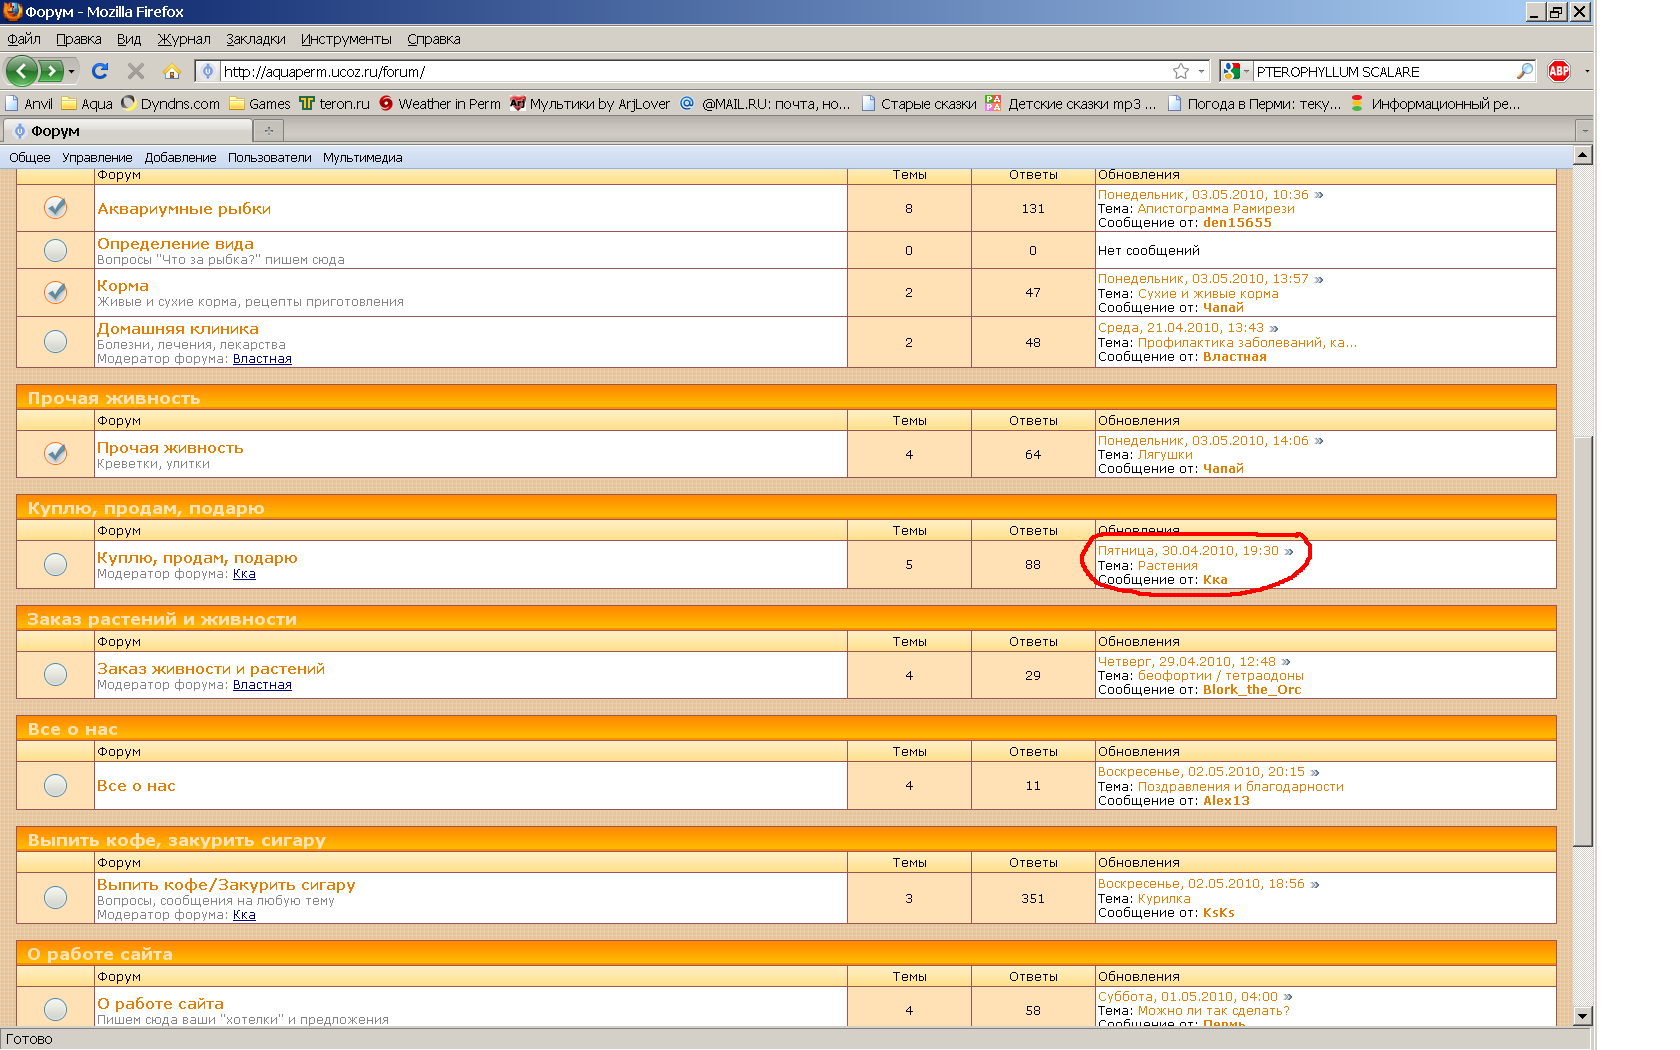The height and width of the screenshot is (1050, 1680).
Task: Click the browser Back arrow button
Action: tap(22, 71)
